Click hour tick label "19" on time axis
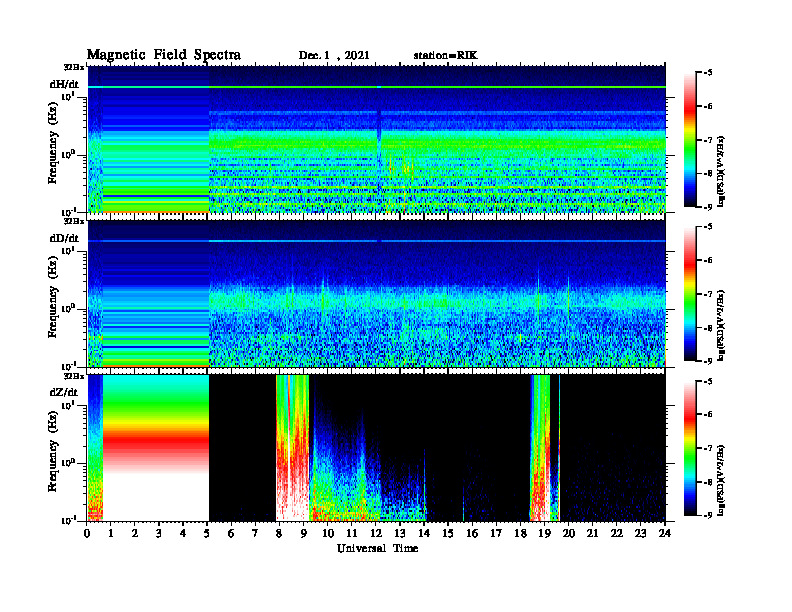 (544, 534)
